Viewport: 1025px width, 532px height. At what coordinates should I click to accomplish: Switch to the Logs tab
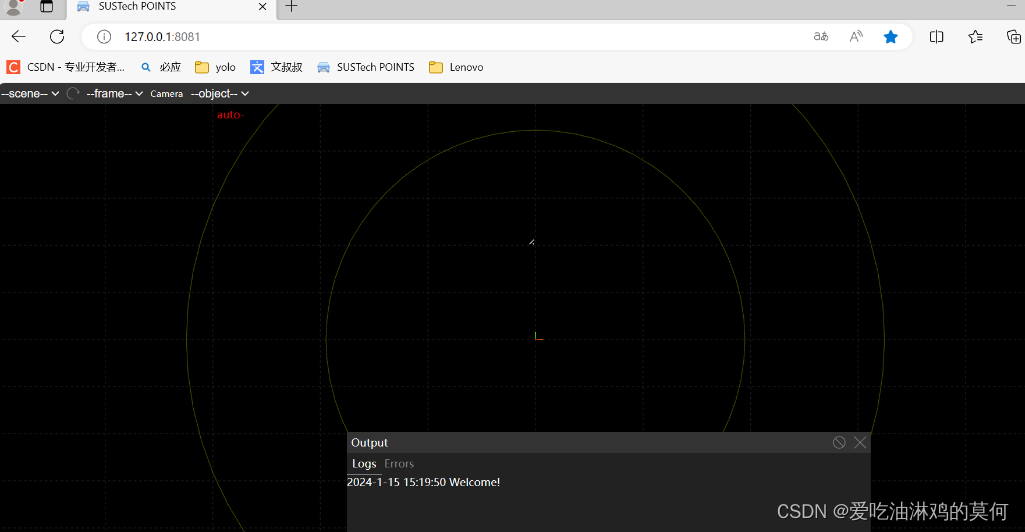click(364, 463)
